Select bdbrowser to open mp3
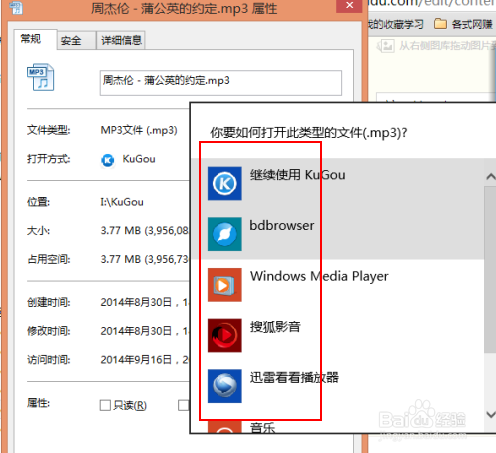 338,234
